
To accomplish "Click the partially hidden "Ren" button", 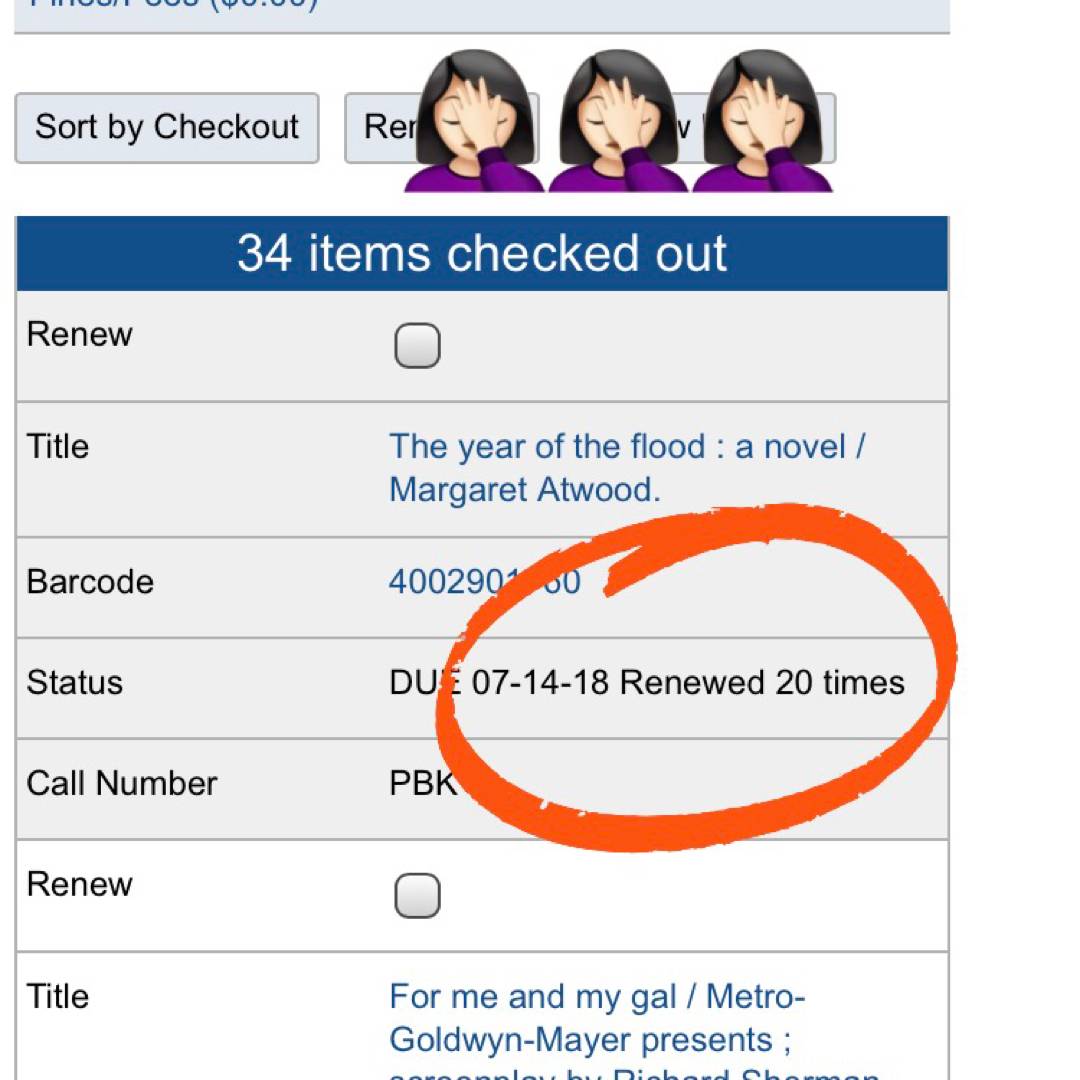I will (x=382, y=128).
